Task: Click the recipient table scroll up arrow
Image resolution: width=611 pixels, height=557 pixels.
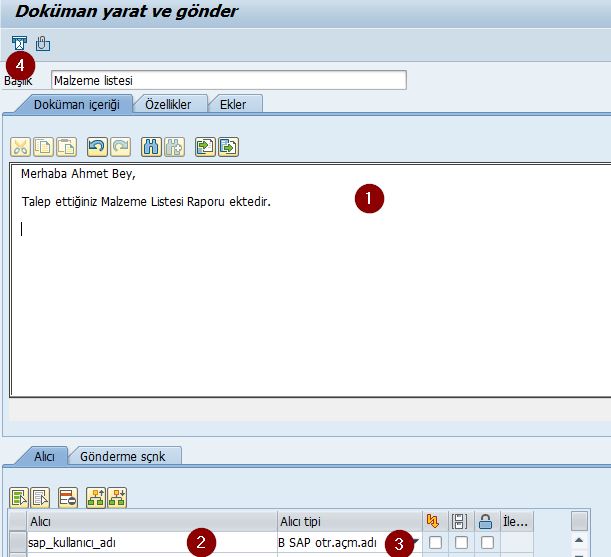Action: click(x=579, y=540)
